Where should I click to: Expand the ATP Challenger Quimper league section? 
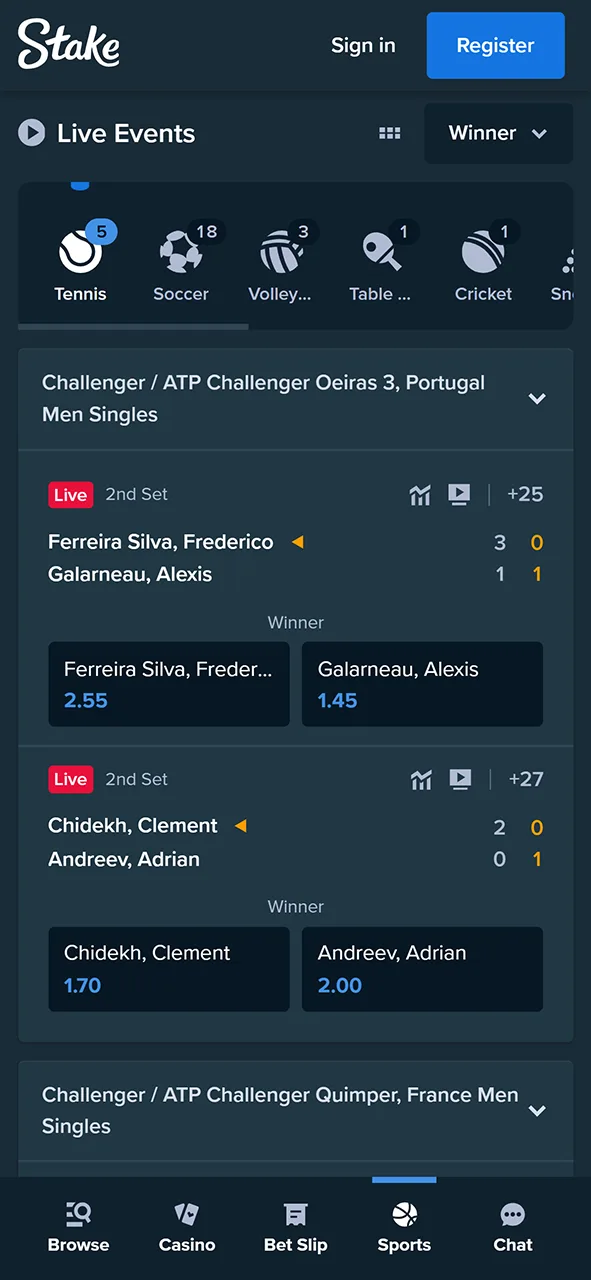(537, 1110)
